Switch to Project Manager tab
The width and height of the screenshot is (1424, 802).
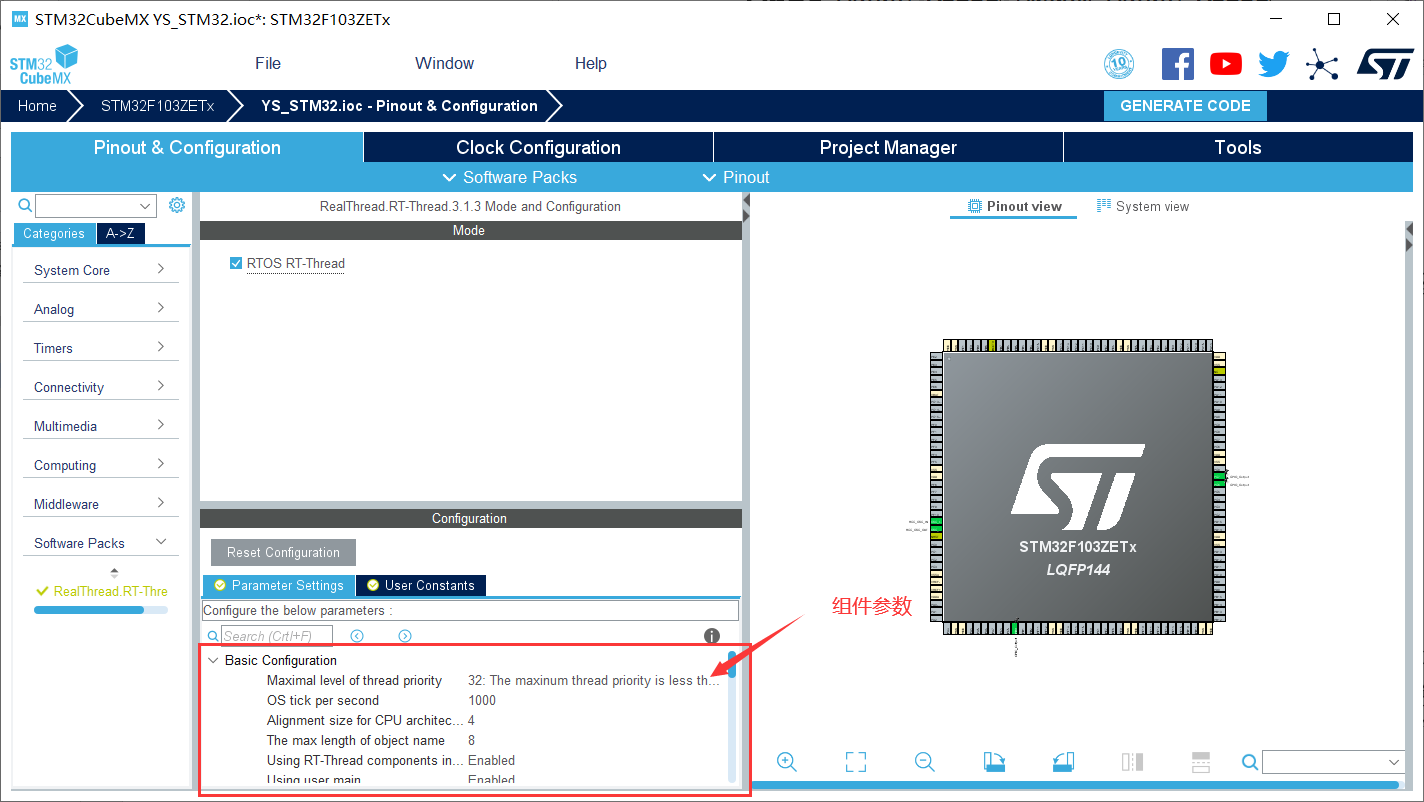(x=888, y=147)
